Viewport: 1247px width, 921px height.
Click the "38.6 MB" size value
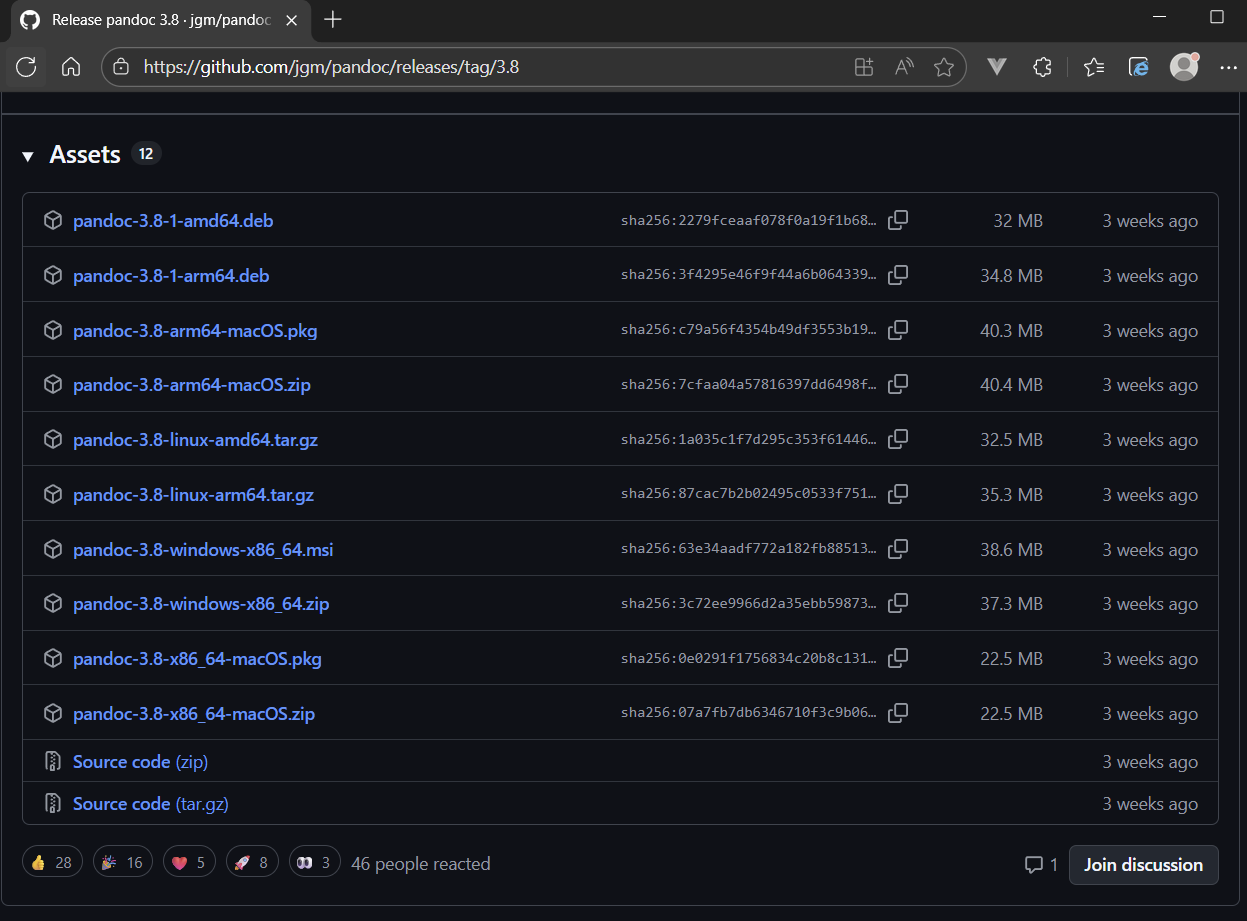(x=1011, y=550)
